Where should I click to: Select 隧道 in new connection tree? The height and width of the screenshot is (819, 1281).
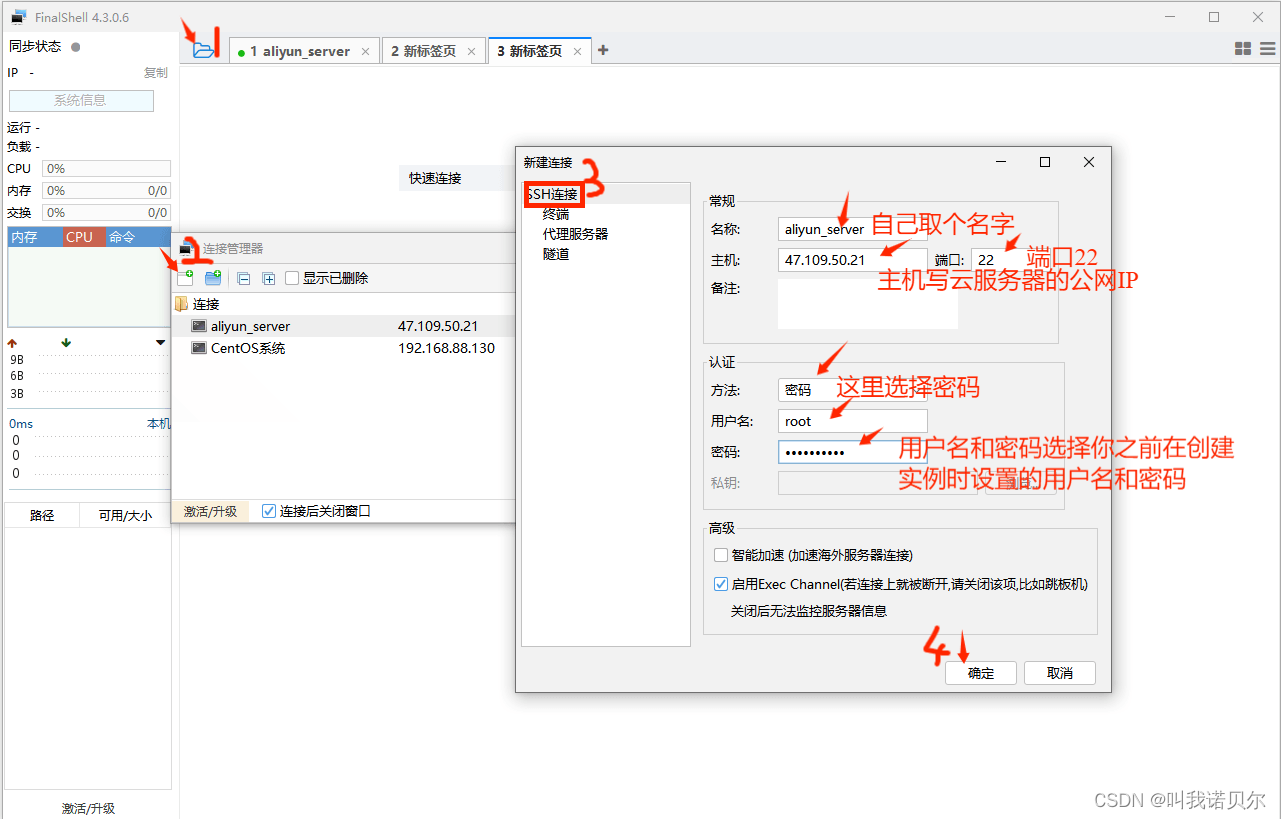click(556, 254)
